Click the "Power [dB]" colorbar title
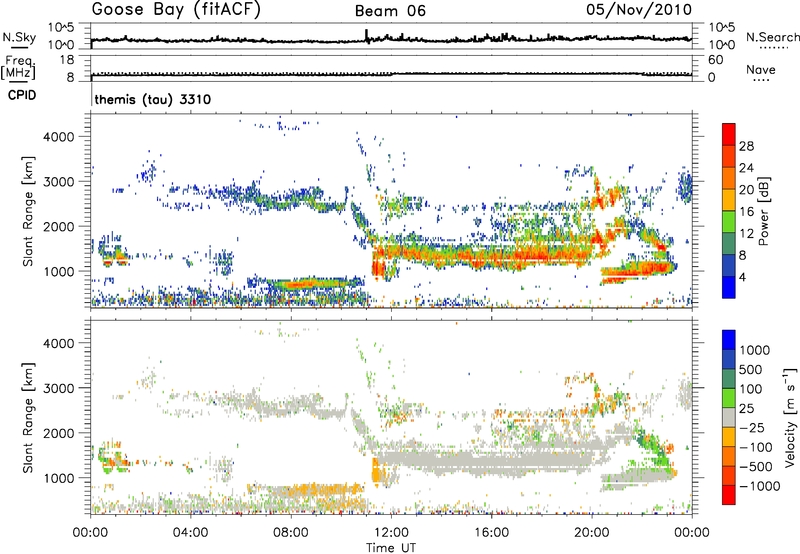The image size is (800, 554). click(764, 211)
